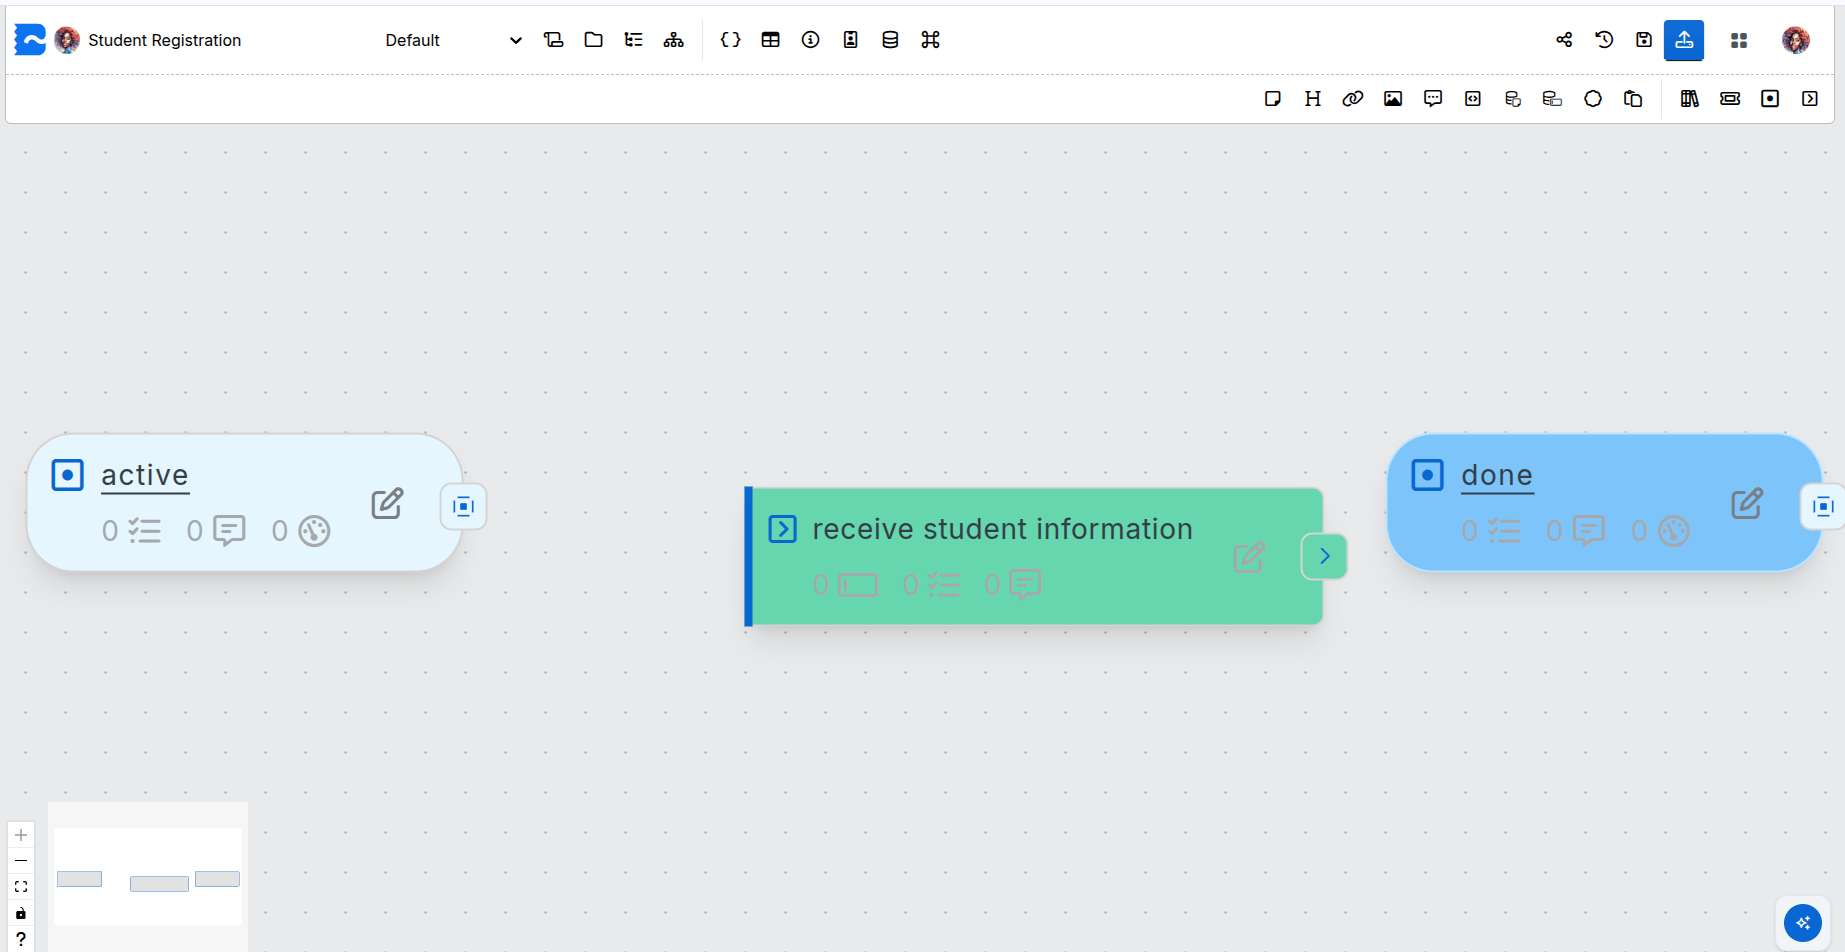Open the version history icon
This screenshot has height=952, width=1845.
tap(1604, 40)
